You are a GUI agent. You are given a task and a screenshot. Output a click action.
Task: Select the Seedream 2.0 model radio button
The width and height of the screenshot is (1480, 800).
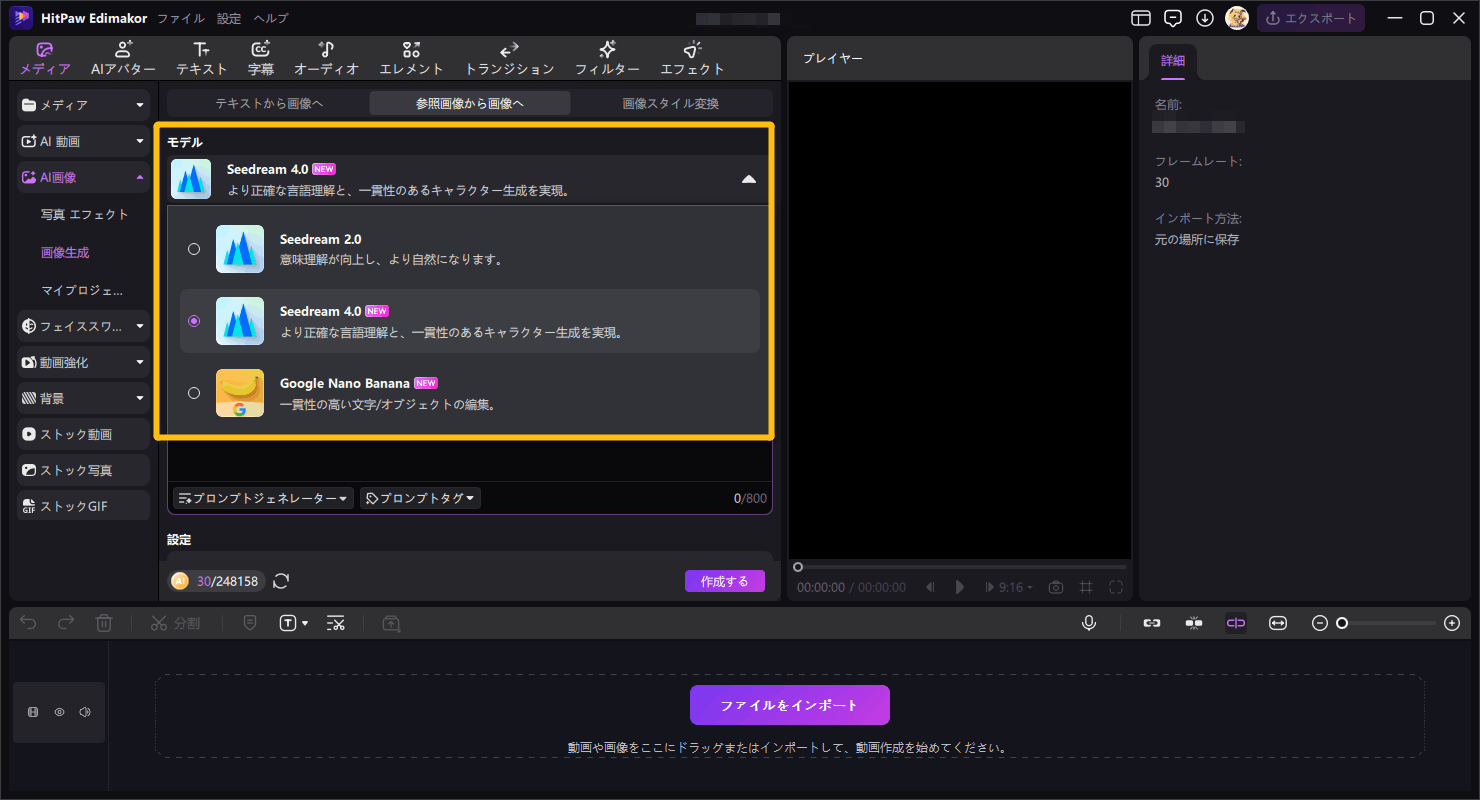194,249
